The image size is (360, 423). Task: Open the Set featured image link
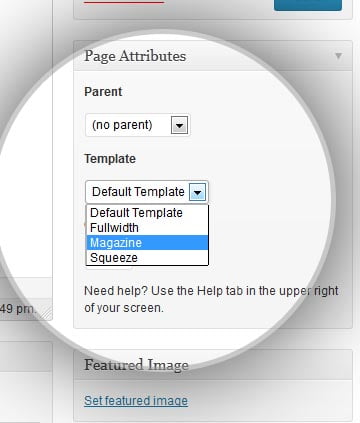coord(136,400)
